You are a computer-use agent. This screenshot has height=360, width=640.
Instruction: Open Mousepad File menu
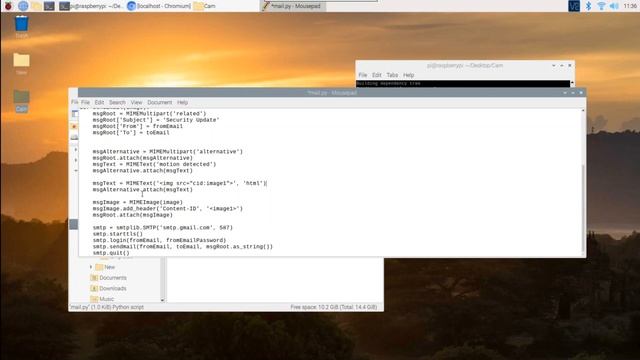coord(85,102)
